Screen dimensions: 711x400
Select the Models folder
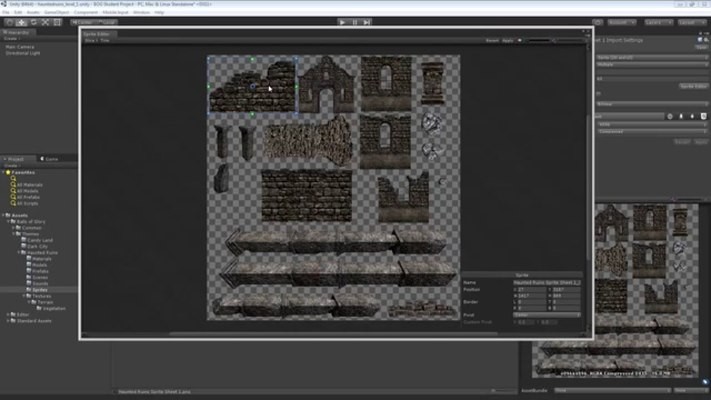coord(39,265)
